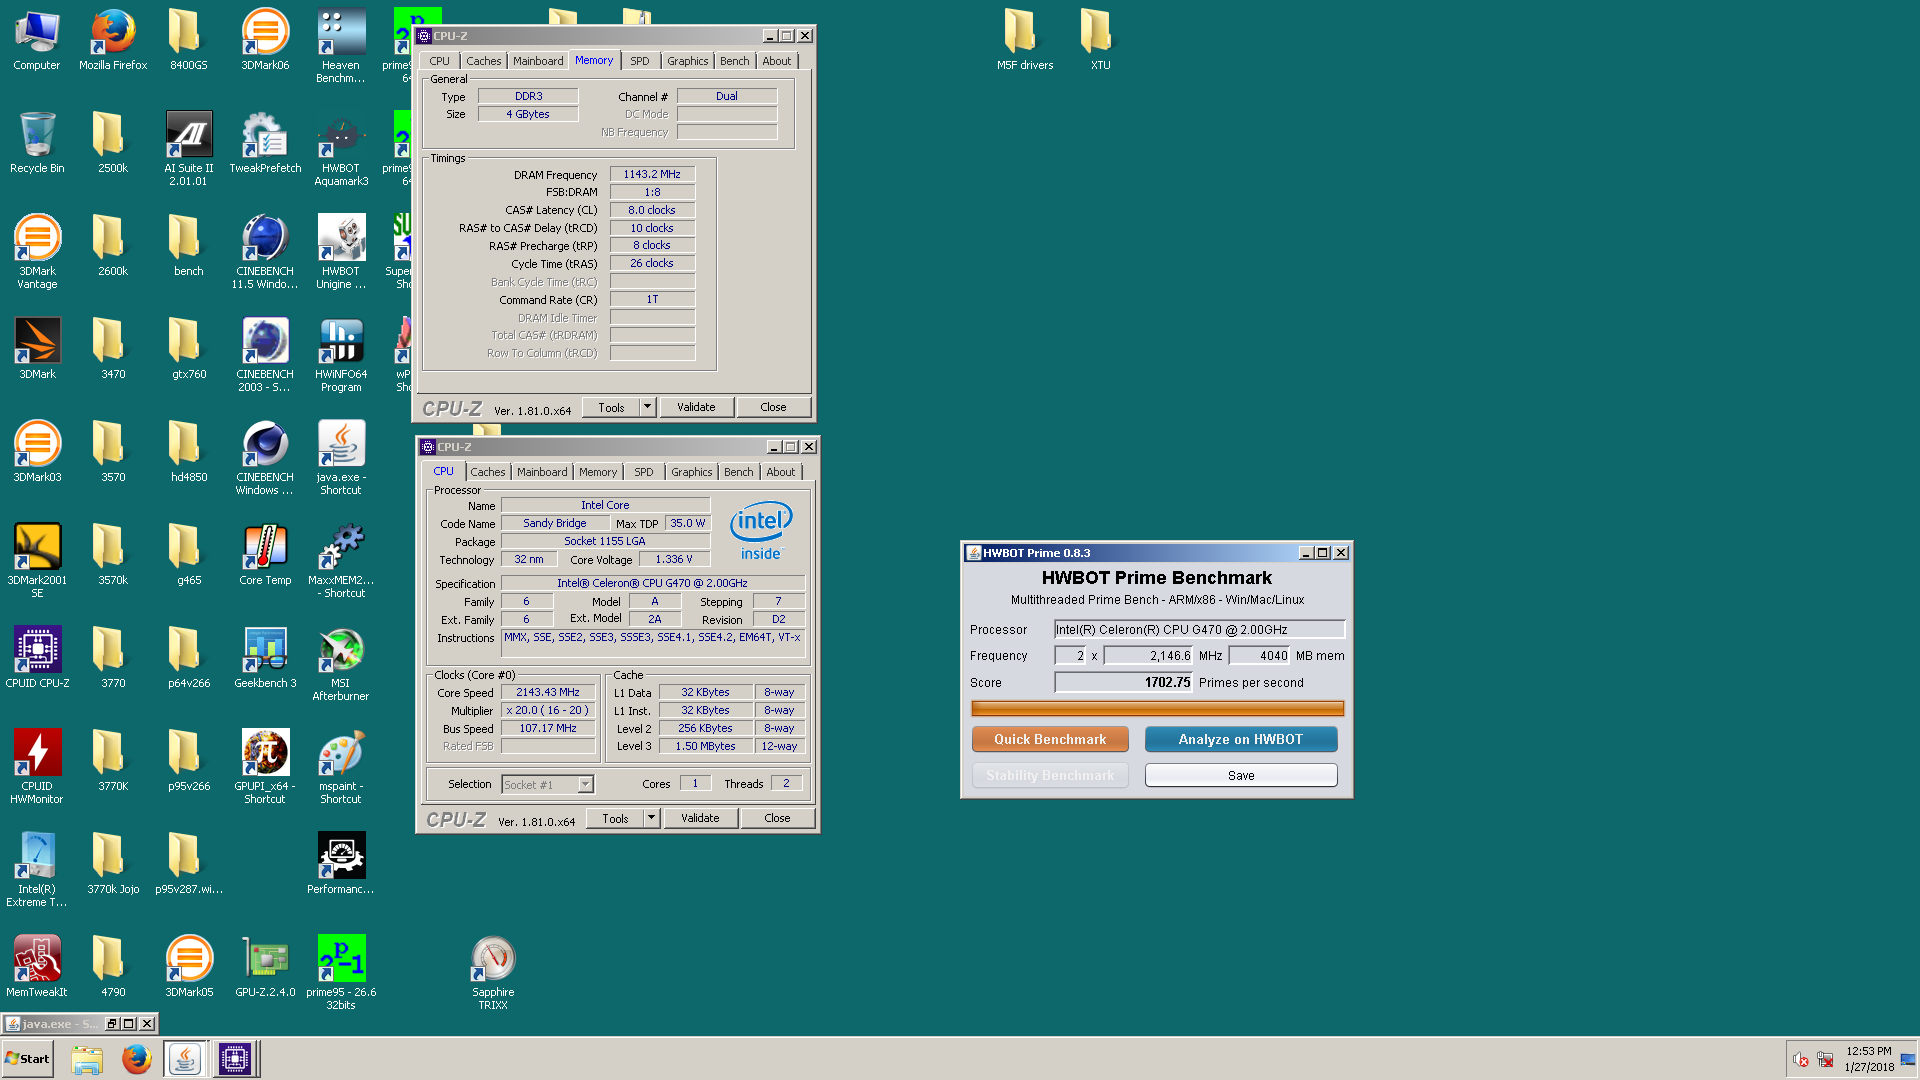Click Firefox icon in taskbar

(137, 1059)
